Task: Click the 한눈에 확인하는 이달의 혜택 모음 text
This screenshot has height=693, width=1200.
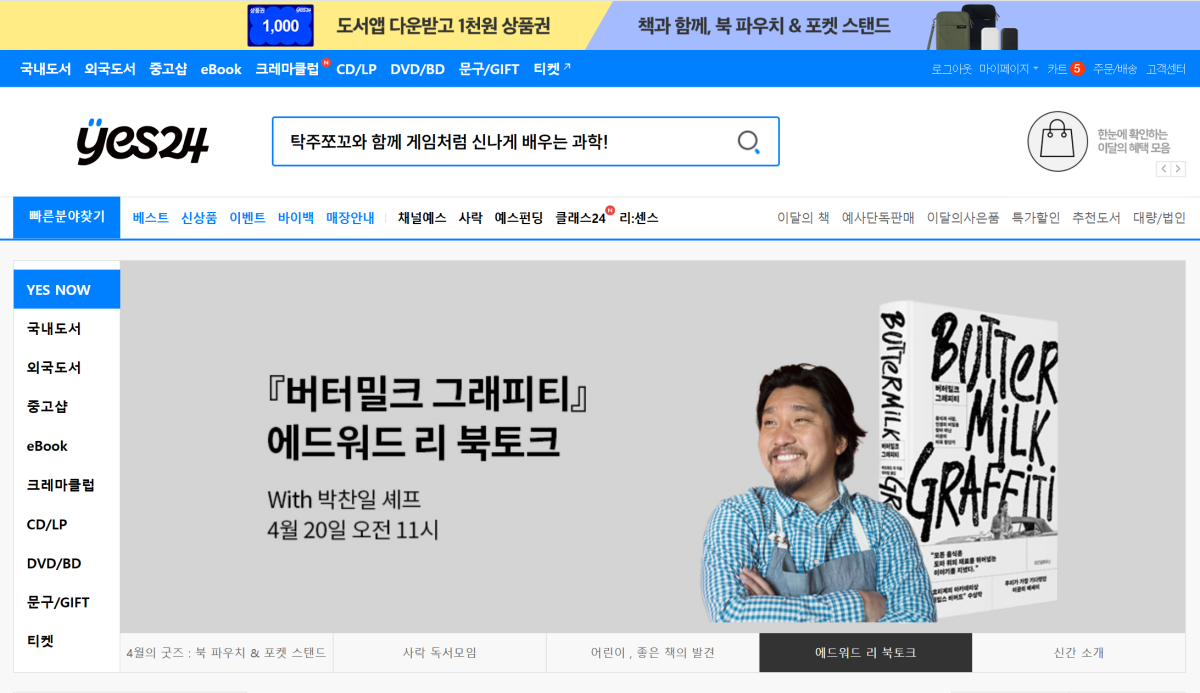Action: (x=1133, y=141)
